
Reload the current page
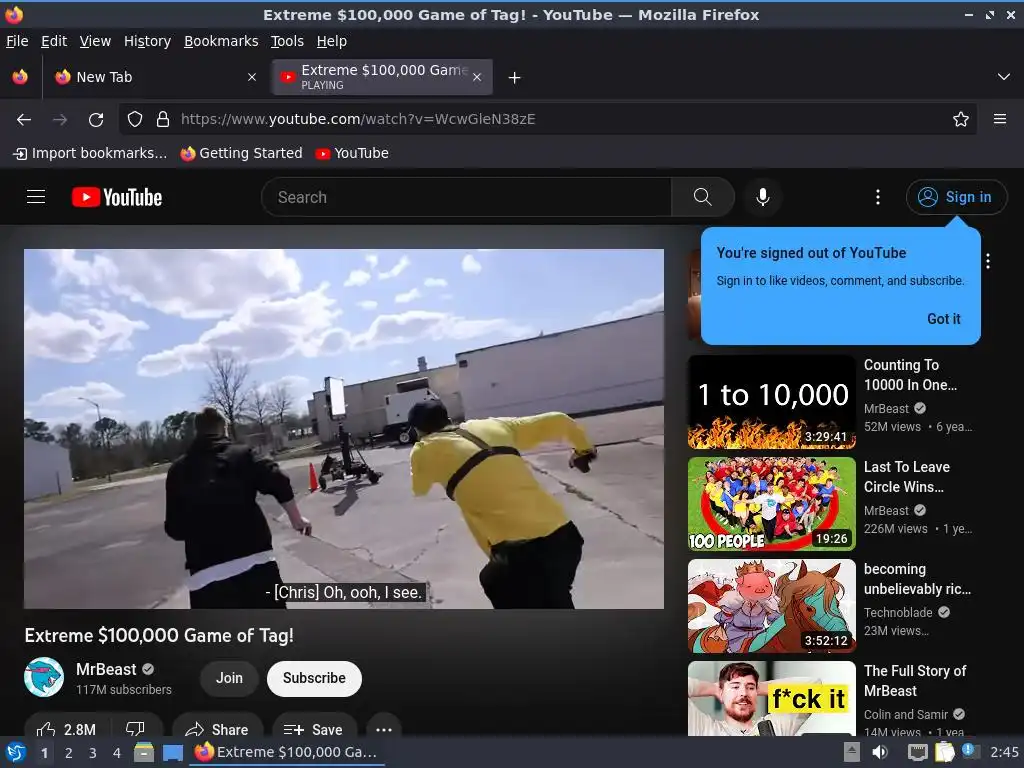[96, 119]
